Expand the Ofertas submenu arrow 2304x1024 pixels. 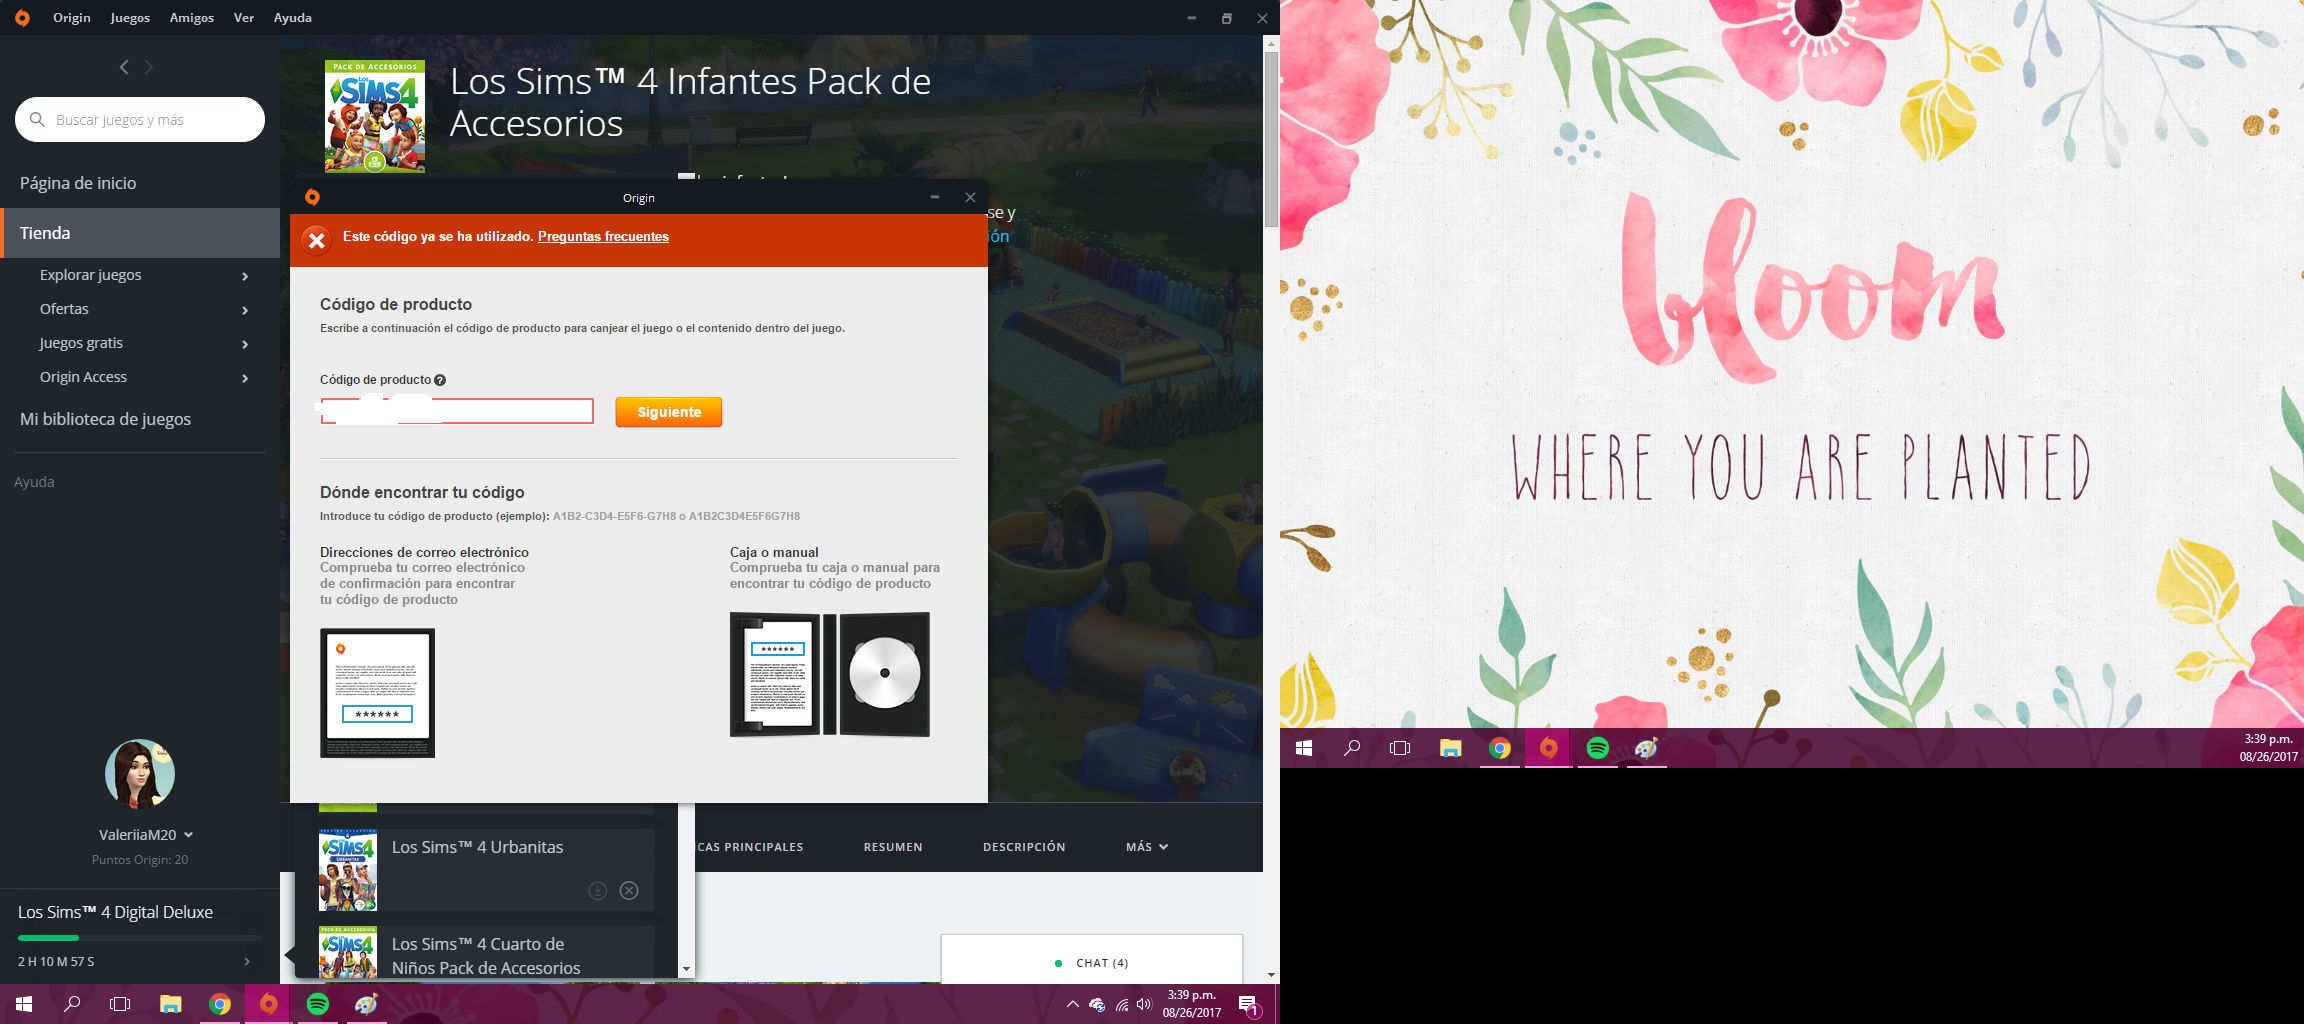[x=245, y=310]
